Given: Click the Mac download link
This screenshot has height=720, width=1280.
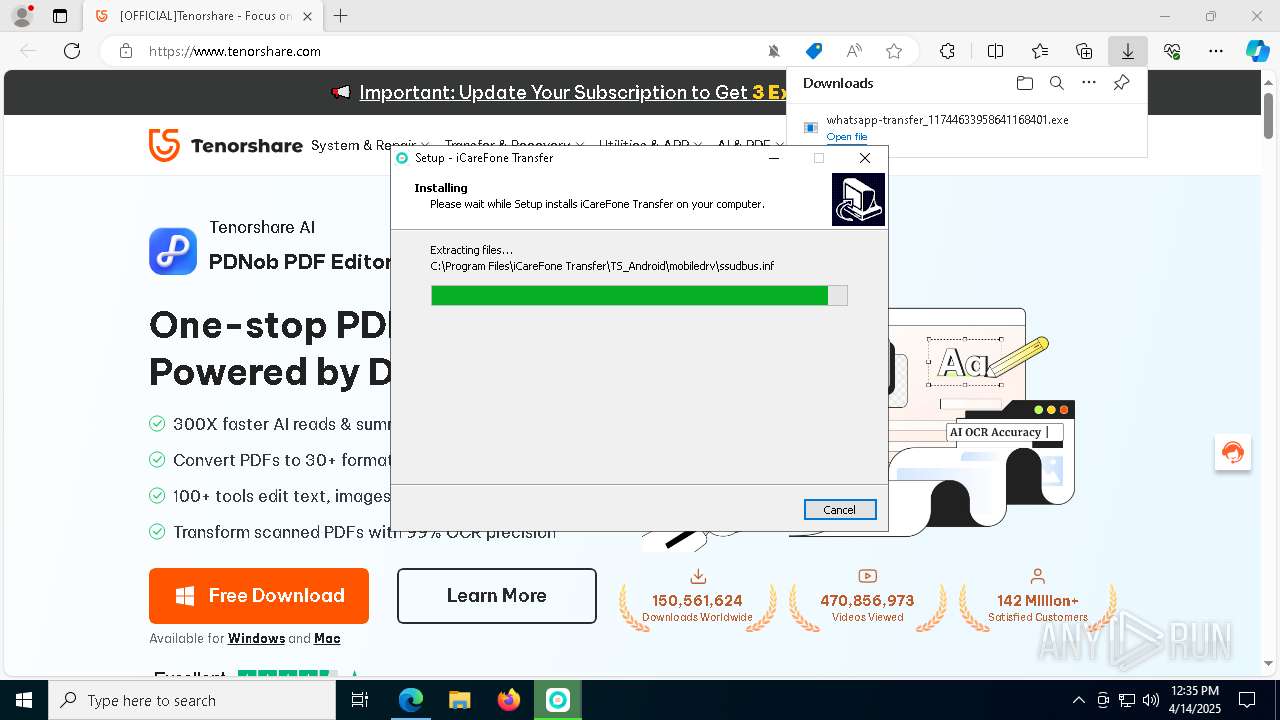Looking at the screenshot, I should tap(327, 639).
